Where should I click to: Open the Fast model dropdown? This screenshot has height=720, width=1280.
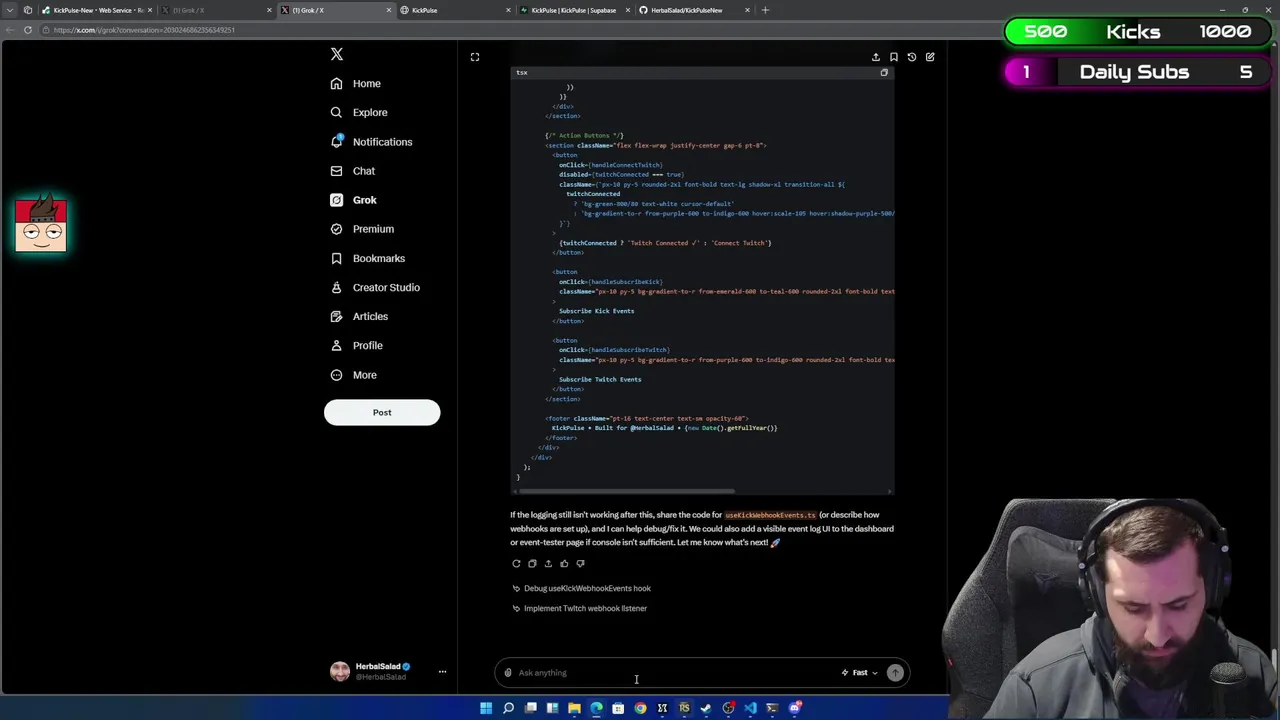[x=860, y=673]
